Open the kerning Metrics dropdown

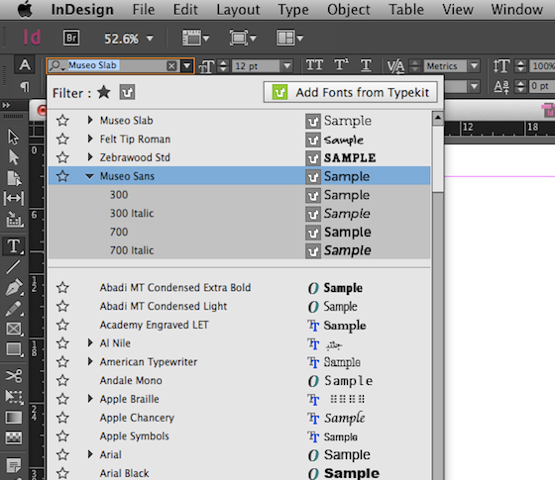tap(474, 66)
